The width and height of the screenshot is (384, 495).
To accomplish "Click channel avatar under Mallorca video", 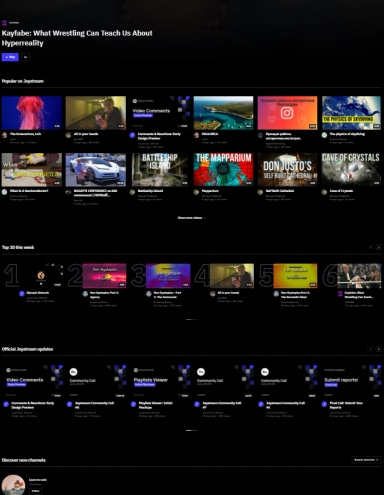I will (196, 135).
